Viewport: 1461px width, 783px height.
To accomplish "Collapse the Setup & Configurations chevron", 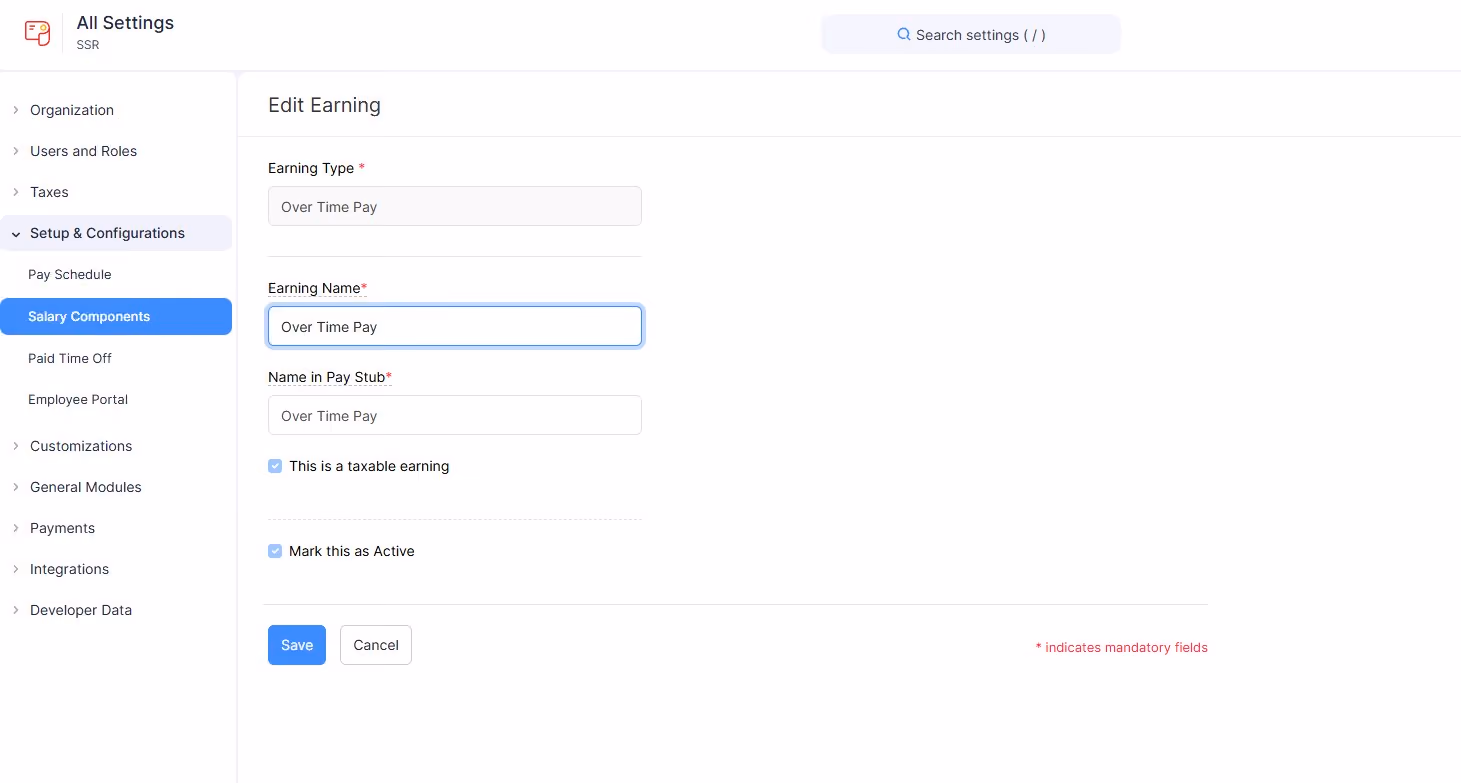I will pyautogui.click(x=16, y=233).
